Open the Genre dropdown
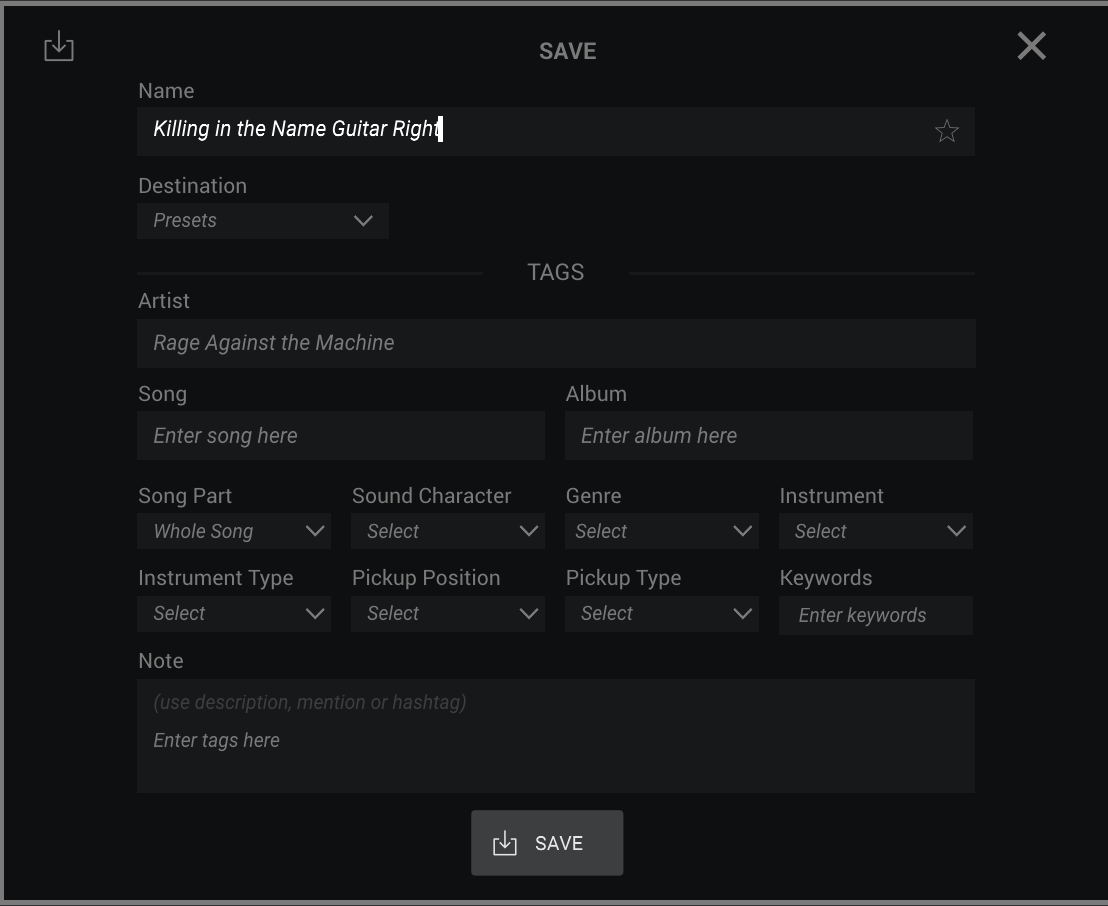Screen dimensions: 1108x906 click(x=661, y=531)
